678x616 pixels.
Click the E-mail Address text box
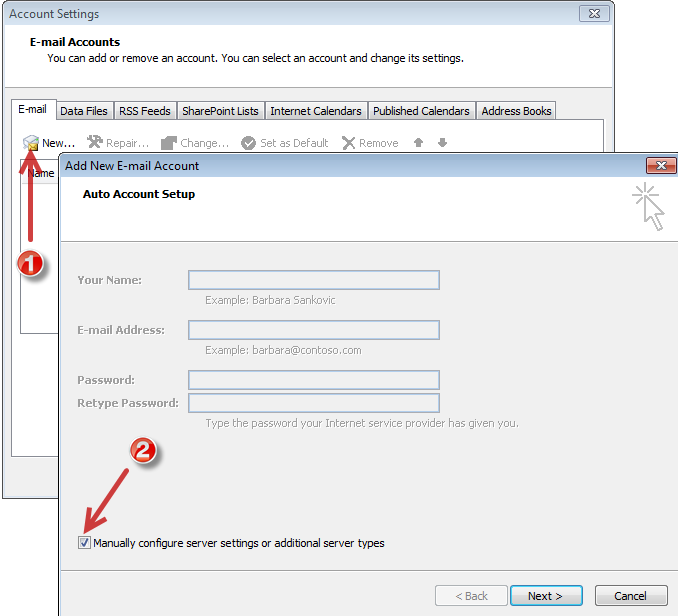pyautogui.click(x=313, y=330)
